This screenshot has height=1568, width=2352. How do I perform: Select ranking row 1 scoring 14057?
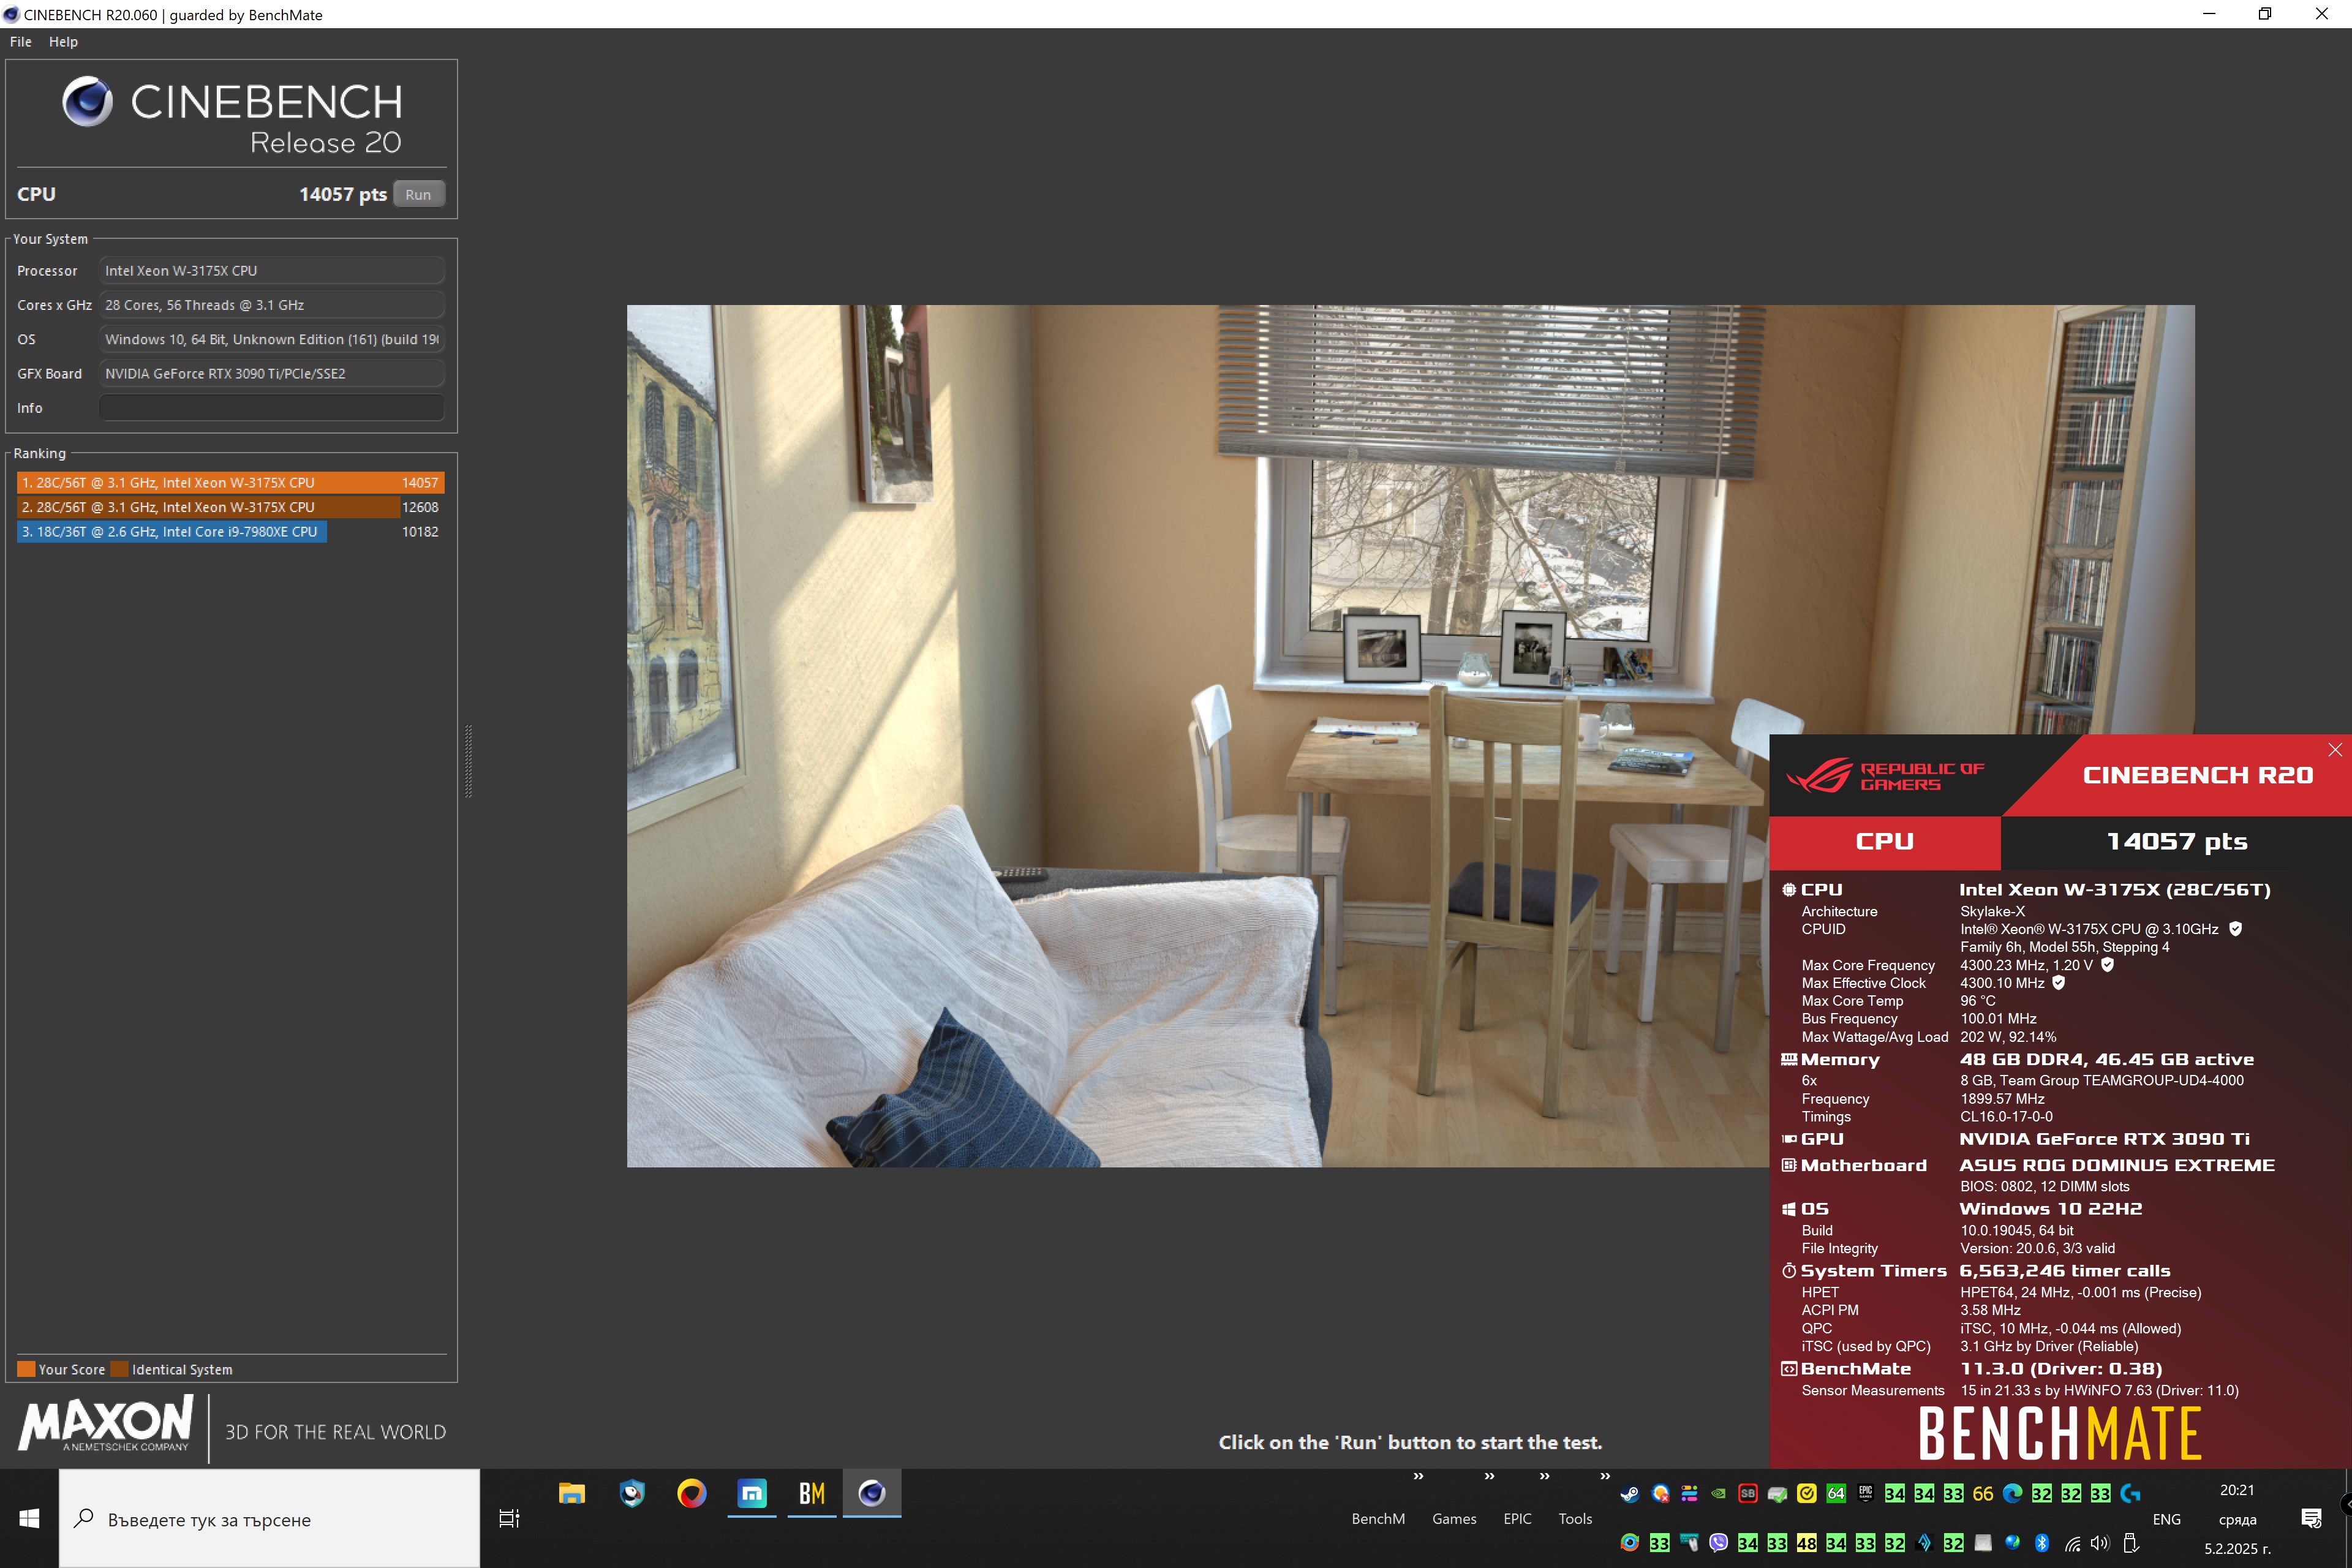click(230, 483)
